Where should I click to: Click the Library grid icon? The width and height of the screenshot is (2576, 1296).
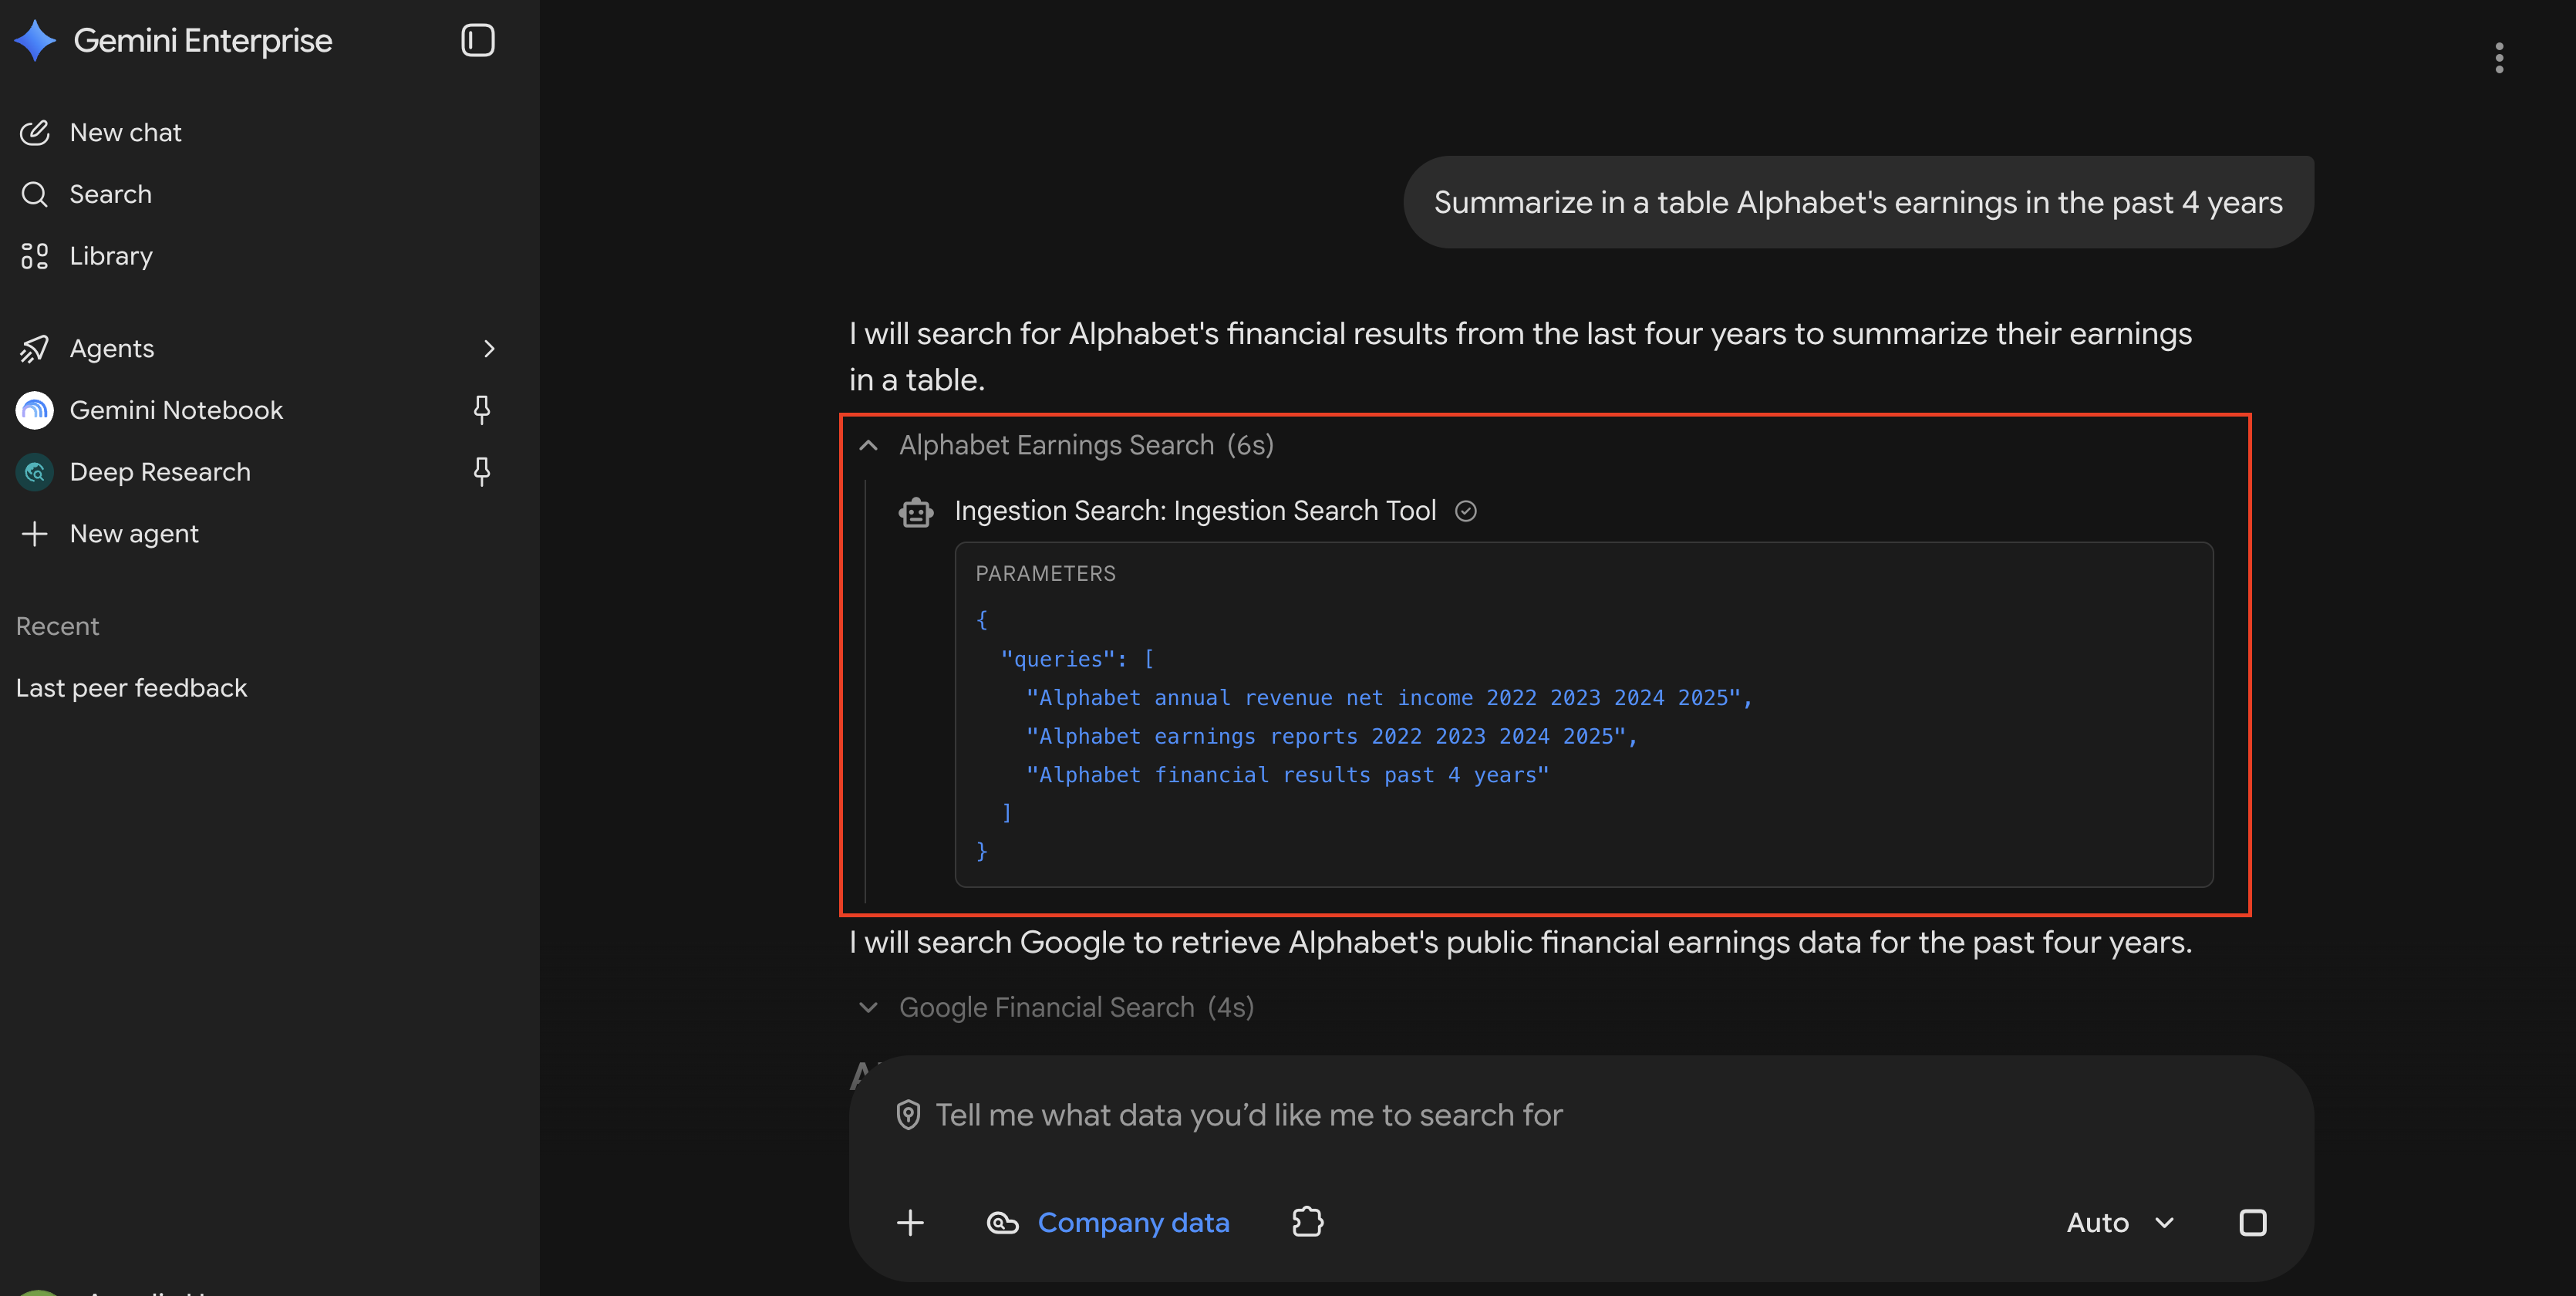point(35,256)
